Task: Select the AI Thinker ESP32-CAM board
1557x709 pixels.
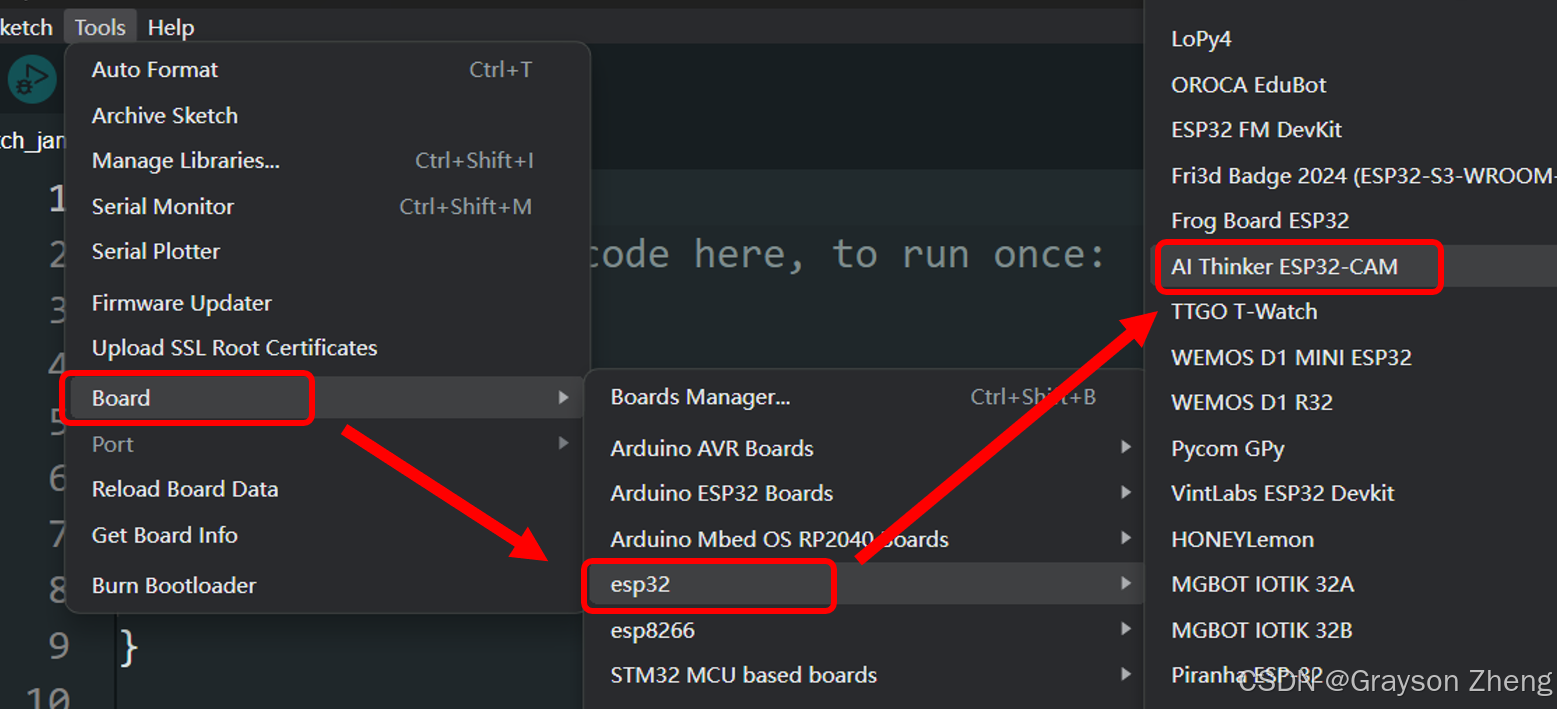Action: [x=1284, y=267]
